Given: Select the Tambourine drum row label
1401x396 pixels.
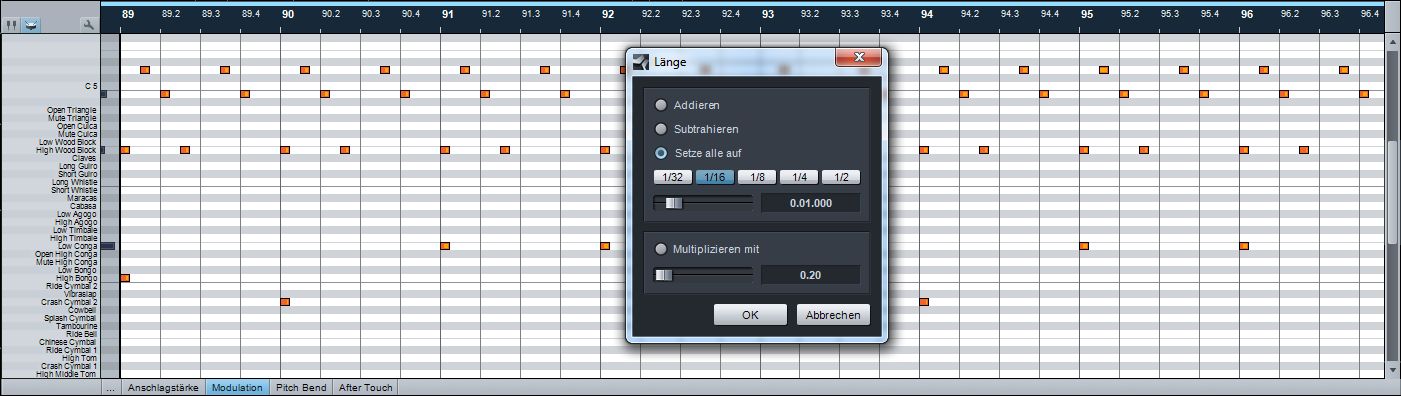Looking at the screenshot, I should point(77,326).
